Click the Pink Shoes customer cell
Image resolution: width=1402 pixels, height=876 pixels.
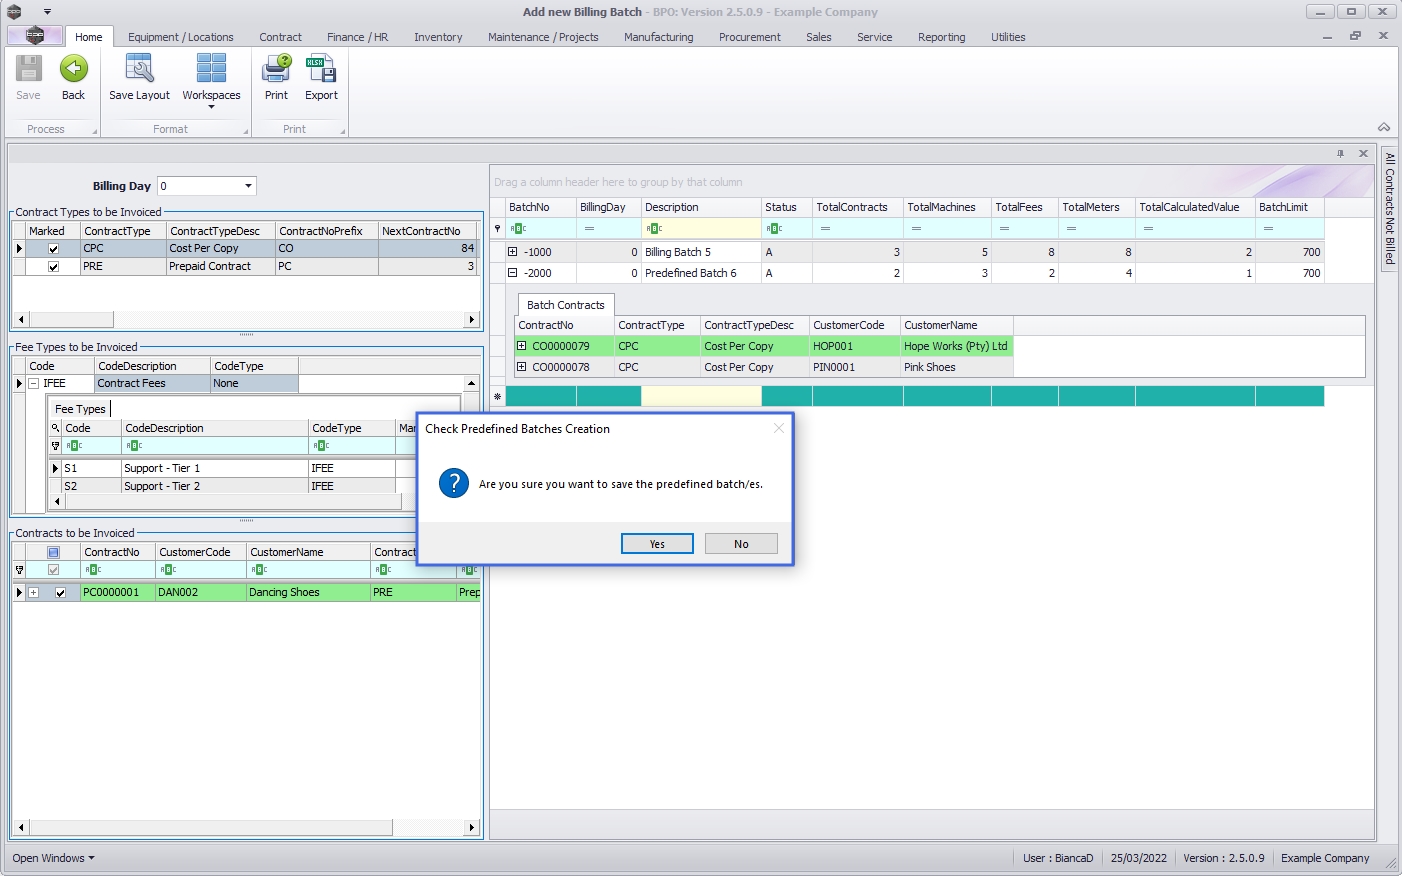956,367
